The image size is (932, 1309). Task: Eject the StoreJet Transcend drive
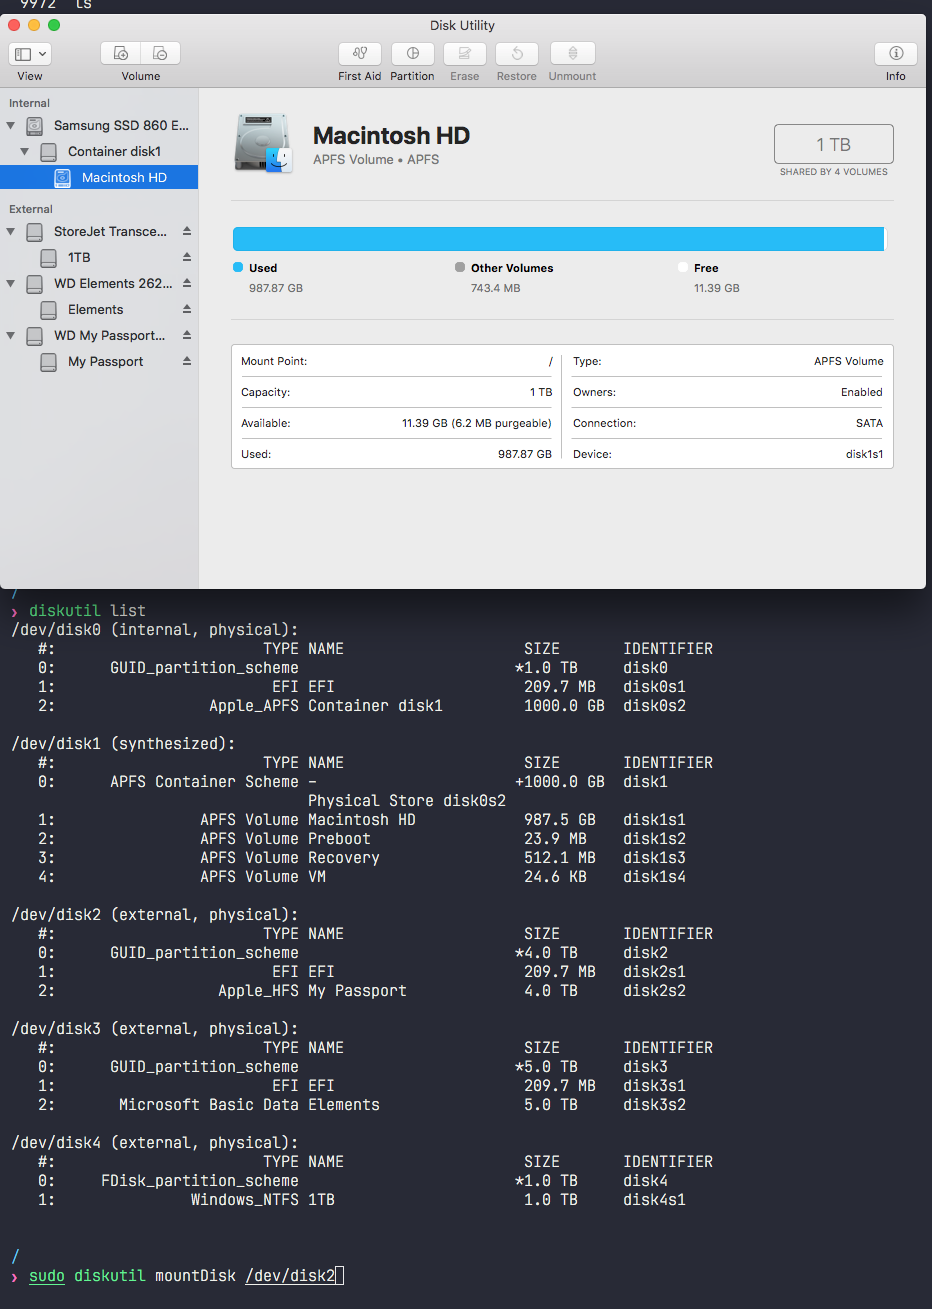pyautogui.click(x=187, y=231)
